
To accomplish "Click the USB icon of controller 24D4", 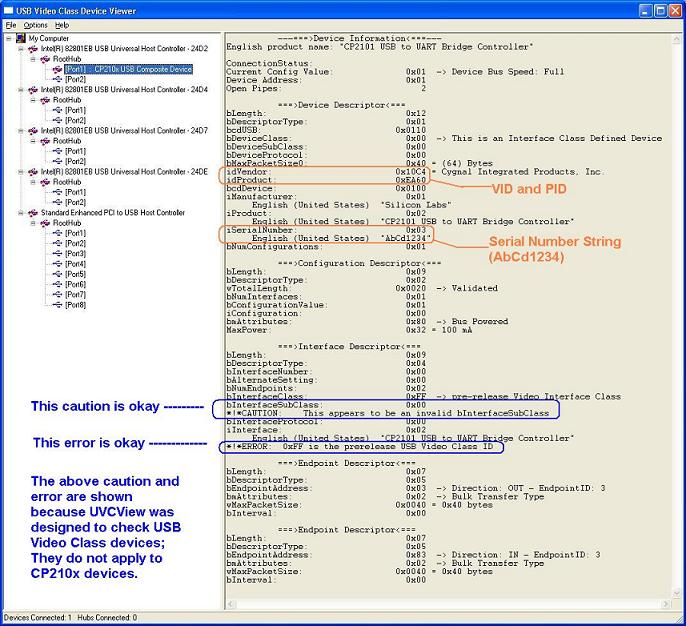I will tap(33, 90).
